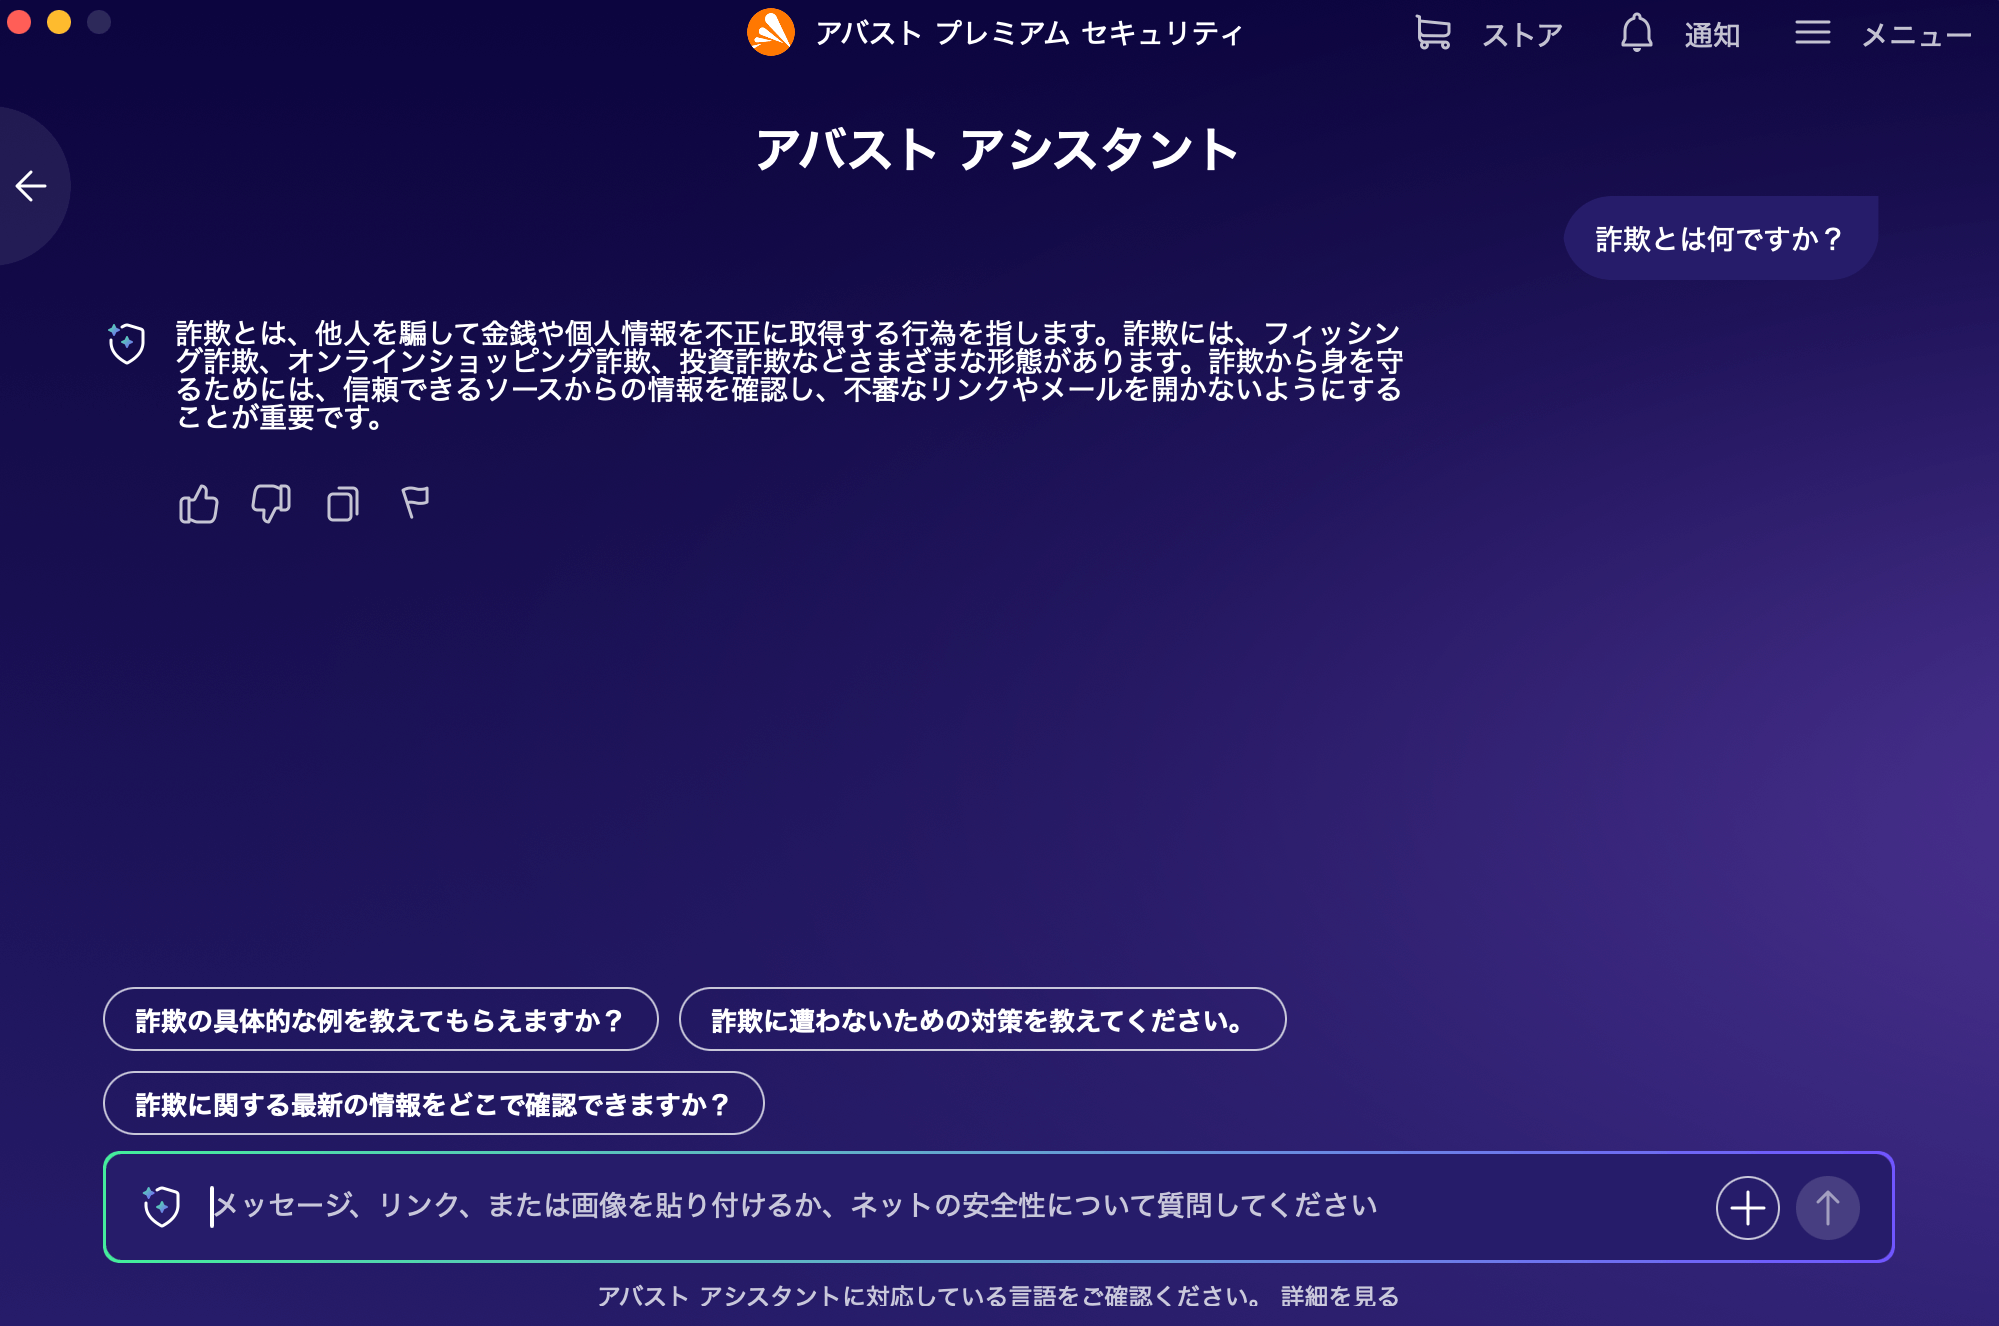The width and height of the screenshot is (1999, 1326).
Task: Click the notification bell icon
Action: tap(1637, 32)
